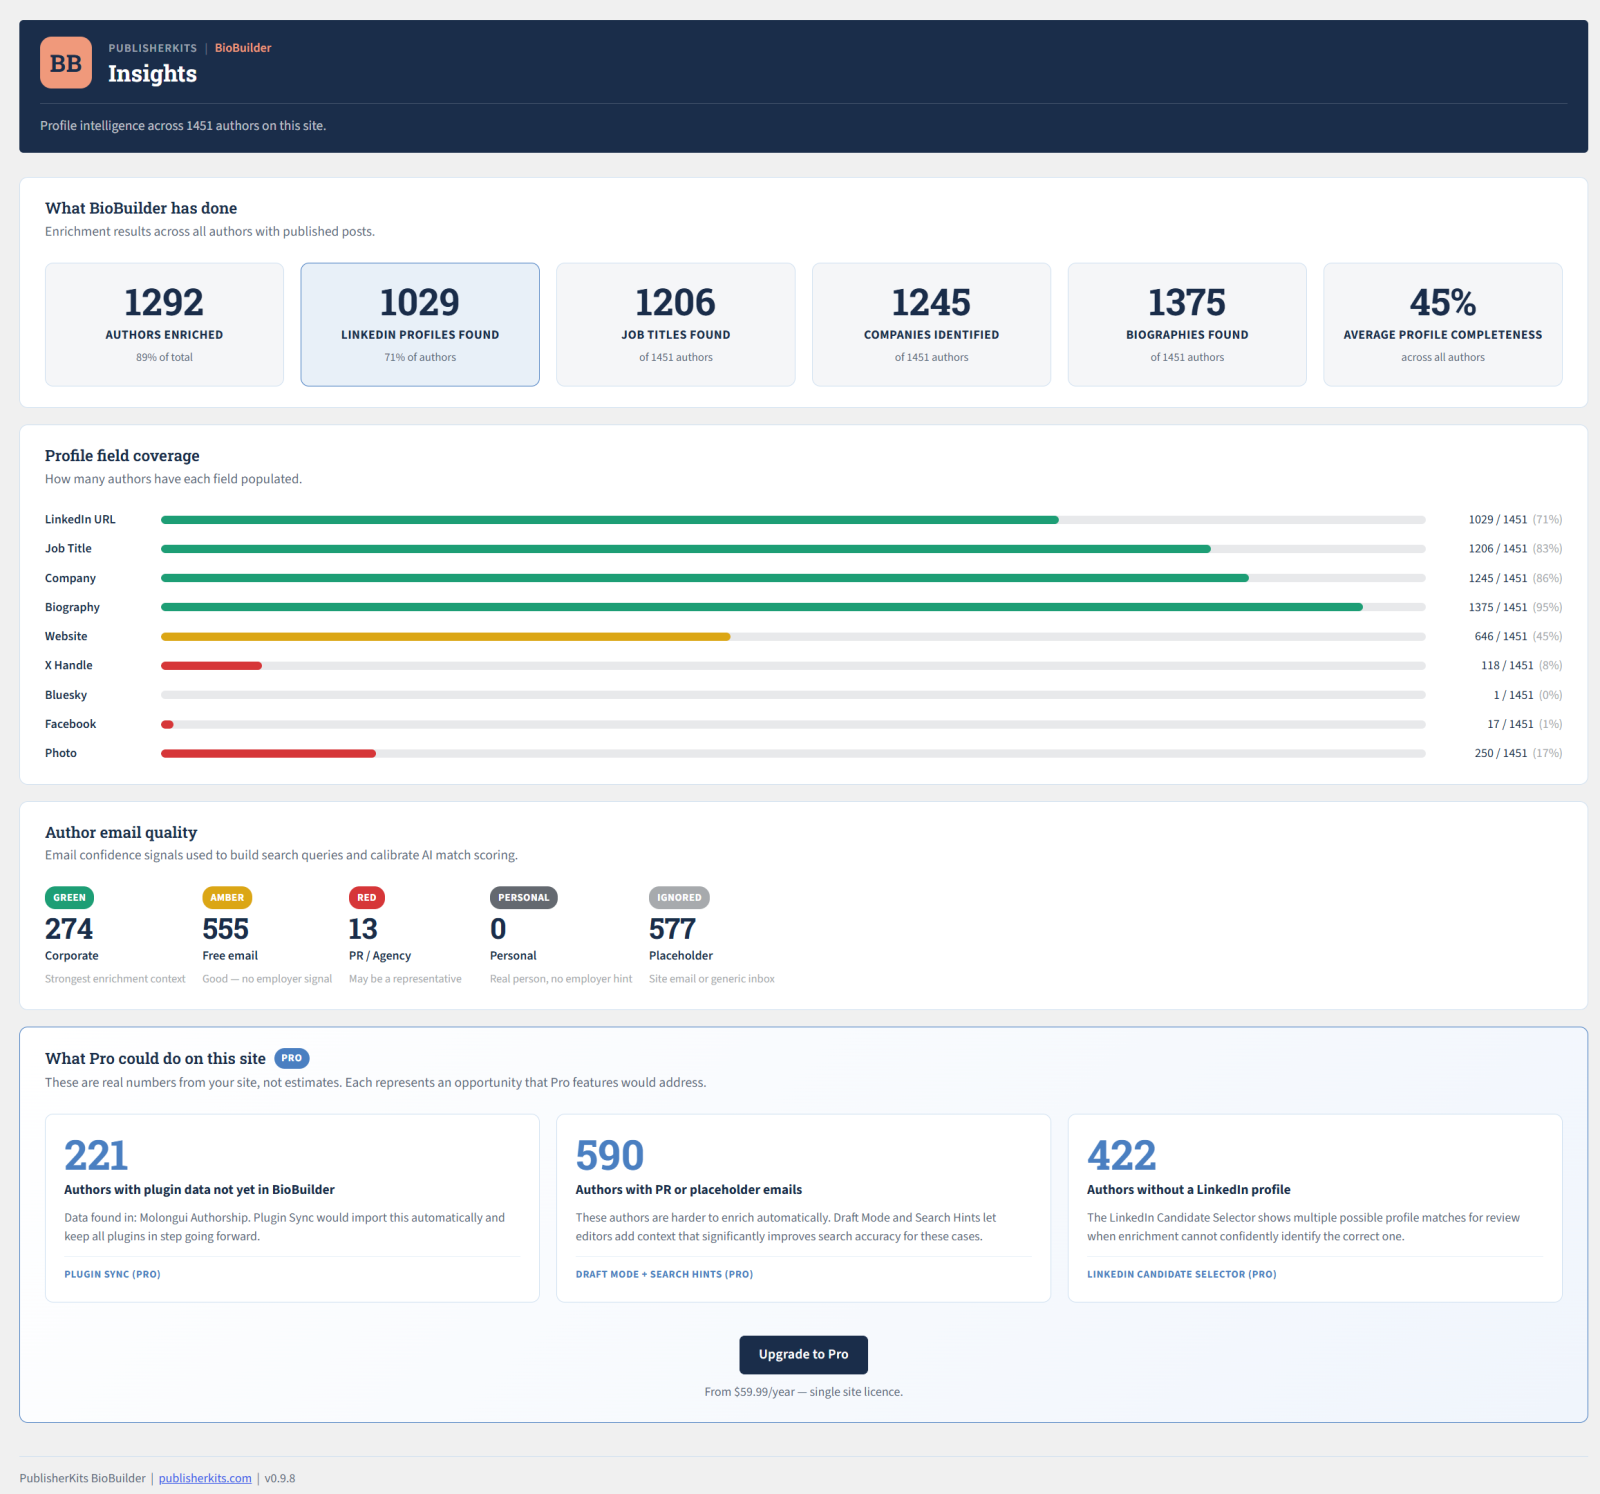Click the '1206 / 1451' Job Title value

1498,549
